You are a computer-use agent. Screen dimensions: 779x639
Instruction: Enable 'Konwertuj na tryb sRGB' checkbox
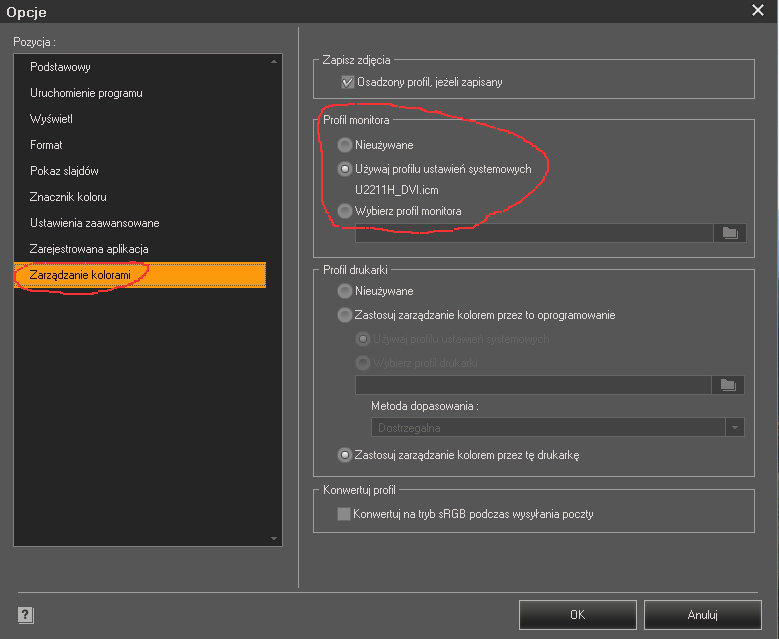coord(345,514)
